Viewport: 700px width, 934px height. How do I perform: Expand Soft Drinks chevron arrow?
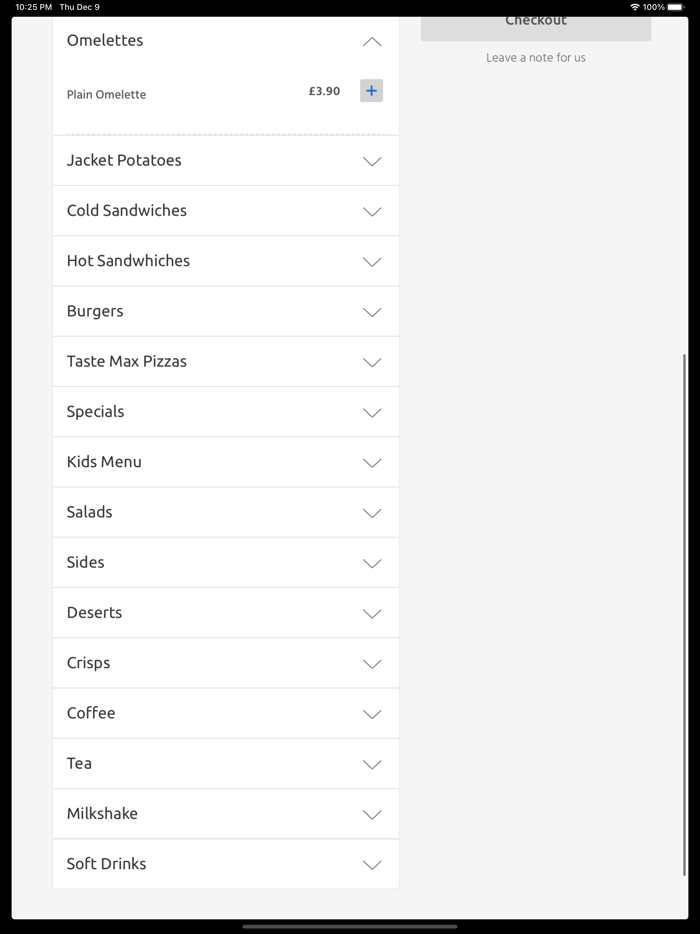click(372, 865)
